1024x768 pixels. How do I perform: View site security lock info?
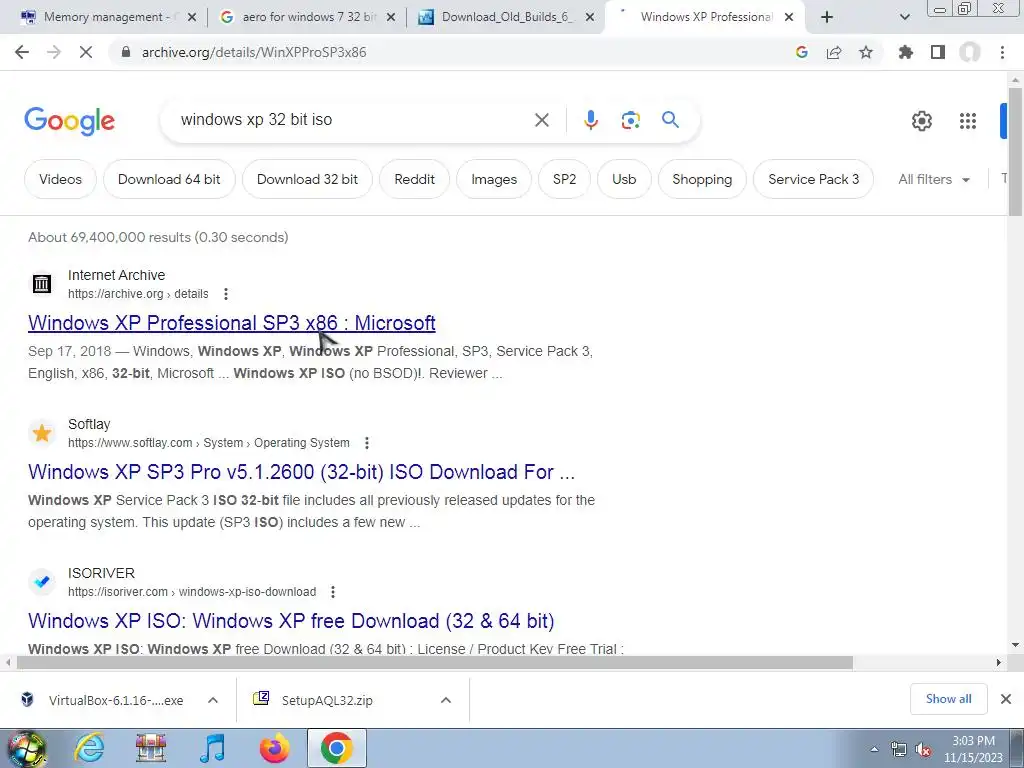click(x=125, y=52)
